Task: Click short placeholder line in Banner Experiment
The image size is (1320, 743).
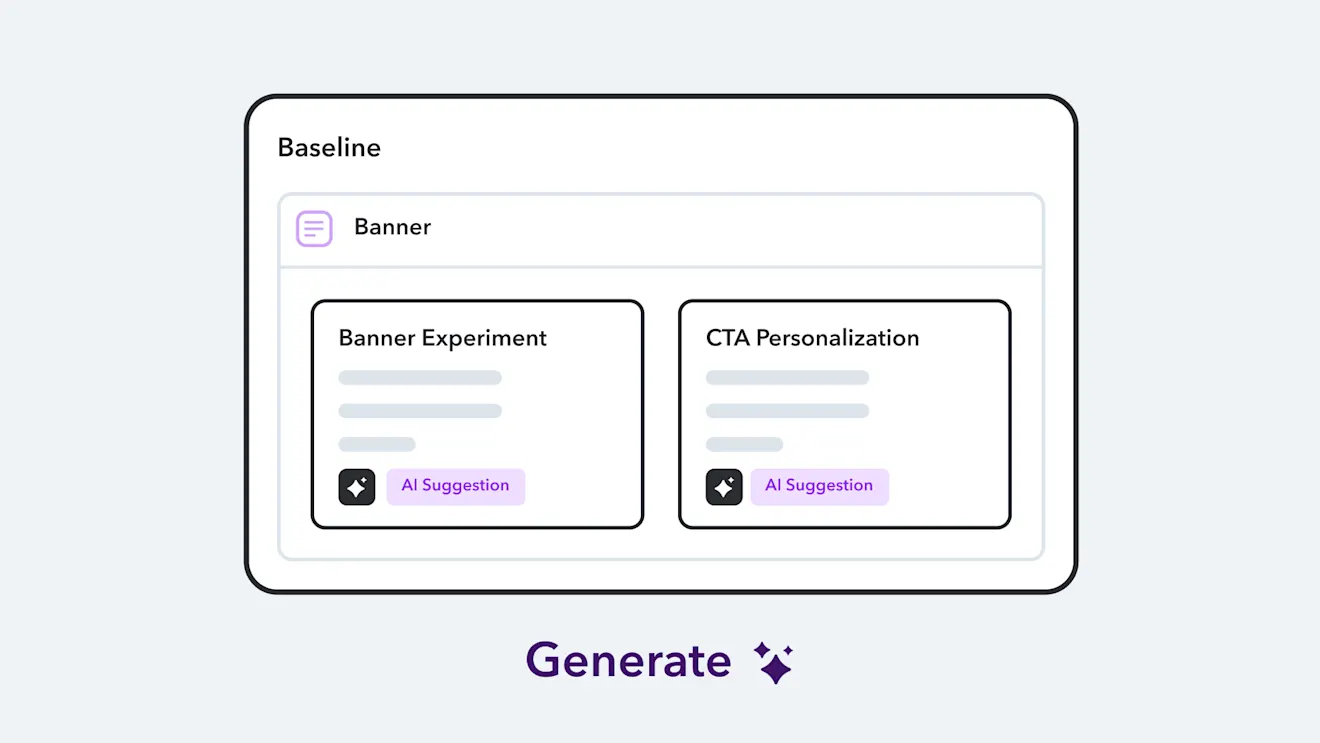Action: 377,444
